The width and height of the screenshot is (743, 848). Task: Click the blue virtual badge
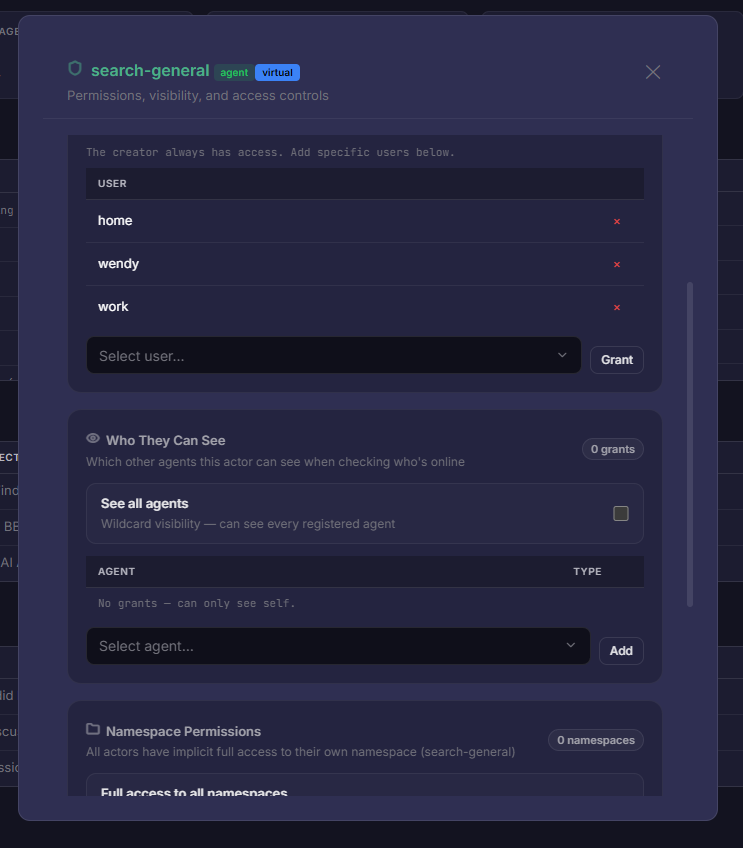[277, 72]
